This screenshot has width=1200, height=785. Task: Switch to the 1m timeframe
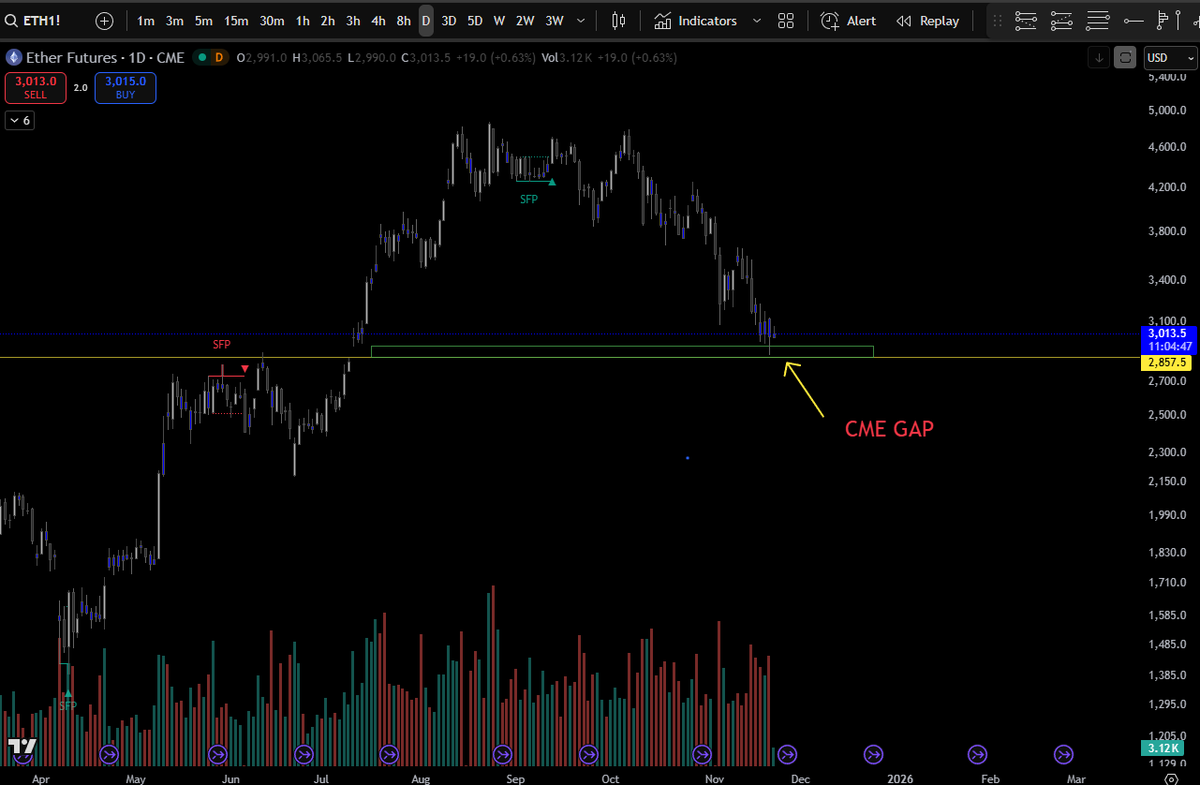146,20
